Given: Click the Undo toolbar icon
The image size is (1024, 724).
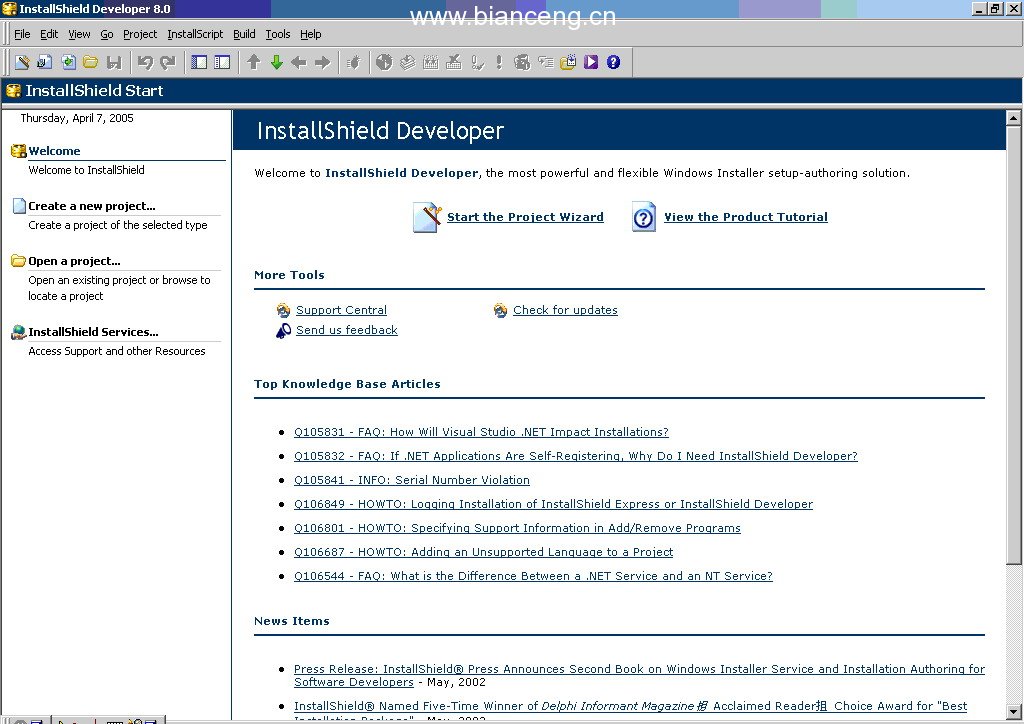Looking at the screenshot, I should (x=145, y=62).
